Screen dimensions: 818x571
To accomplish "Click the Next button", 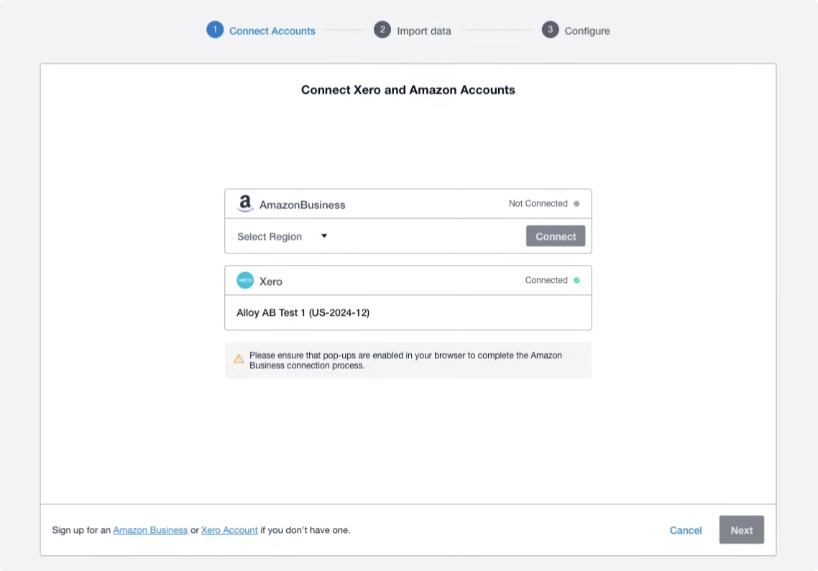I will pyautogui.click(x=741, y=530).
